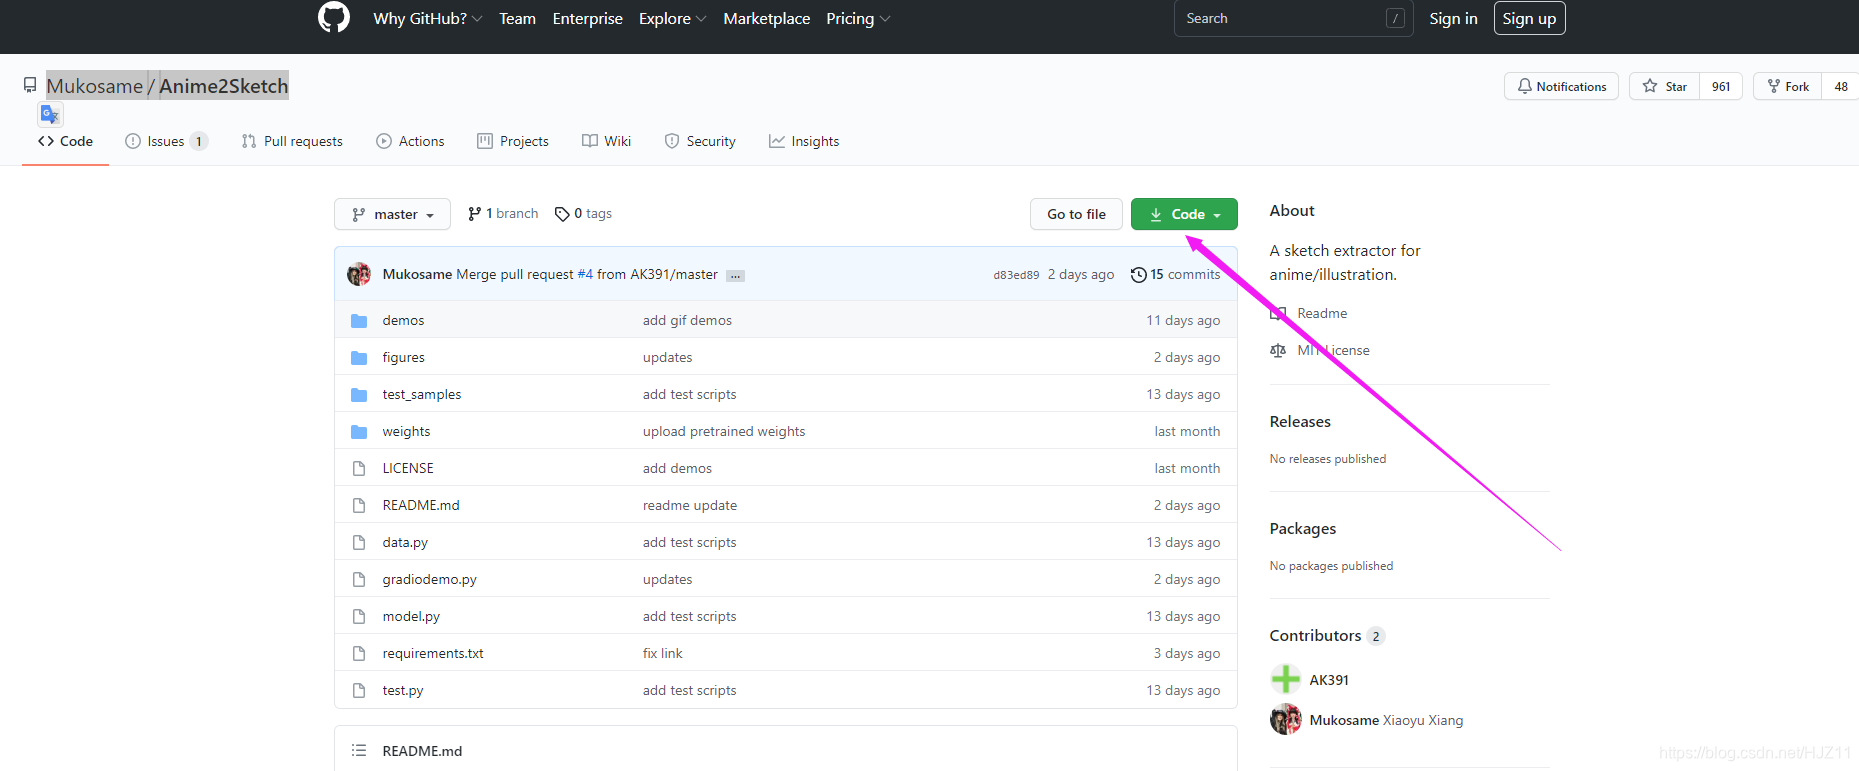The image size is (1859, 771).
Task: Click the slash shortcut icon in search box
Action: click(x=1396, y=18)
